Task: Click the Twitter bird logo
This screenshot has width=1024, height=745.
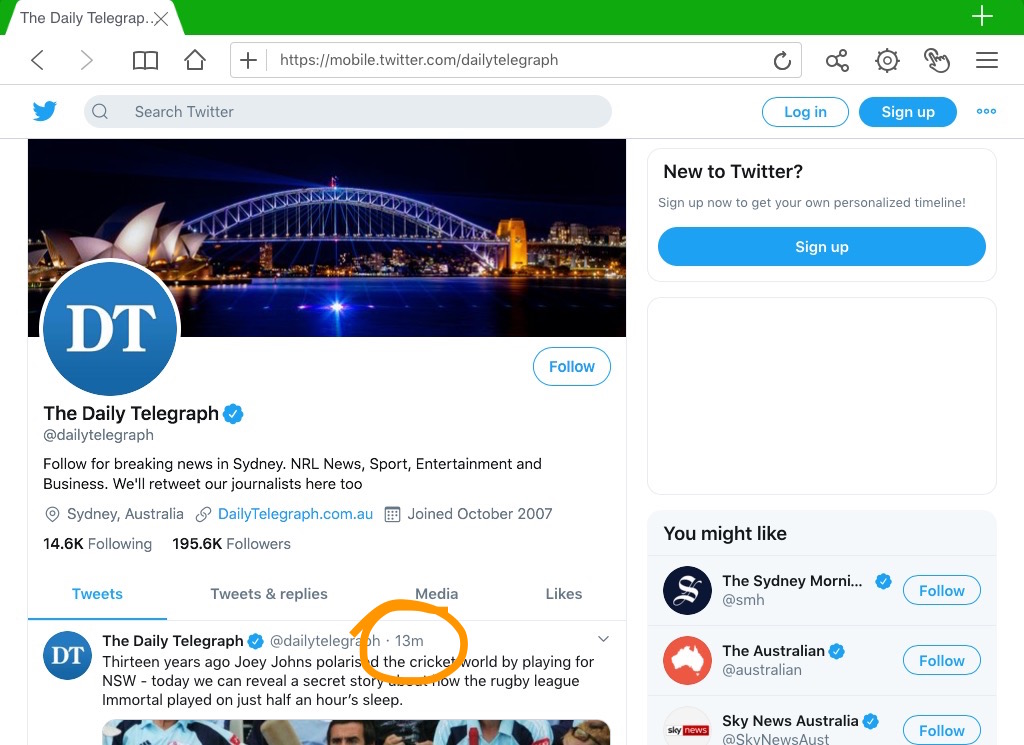Action: tap(45, 111)
